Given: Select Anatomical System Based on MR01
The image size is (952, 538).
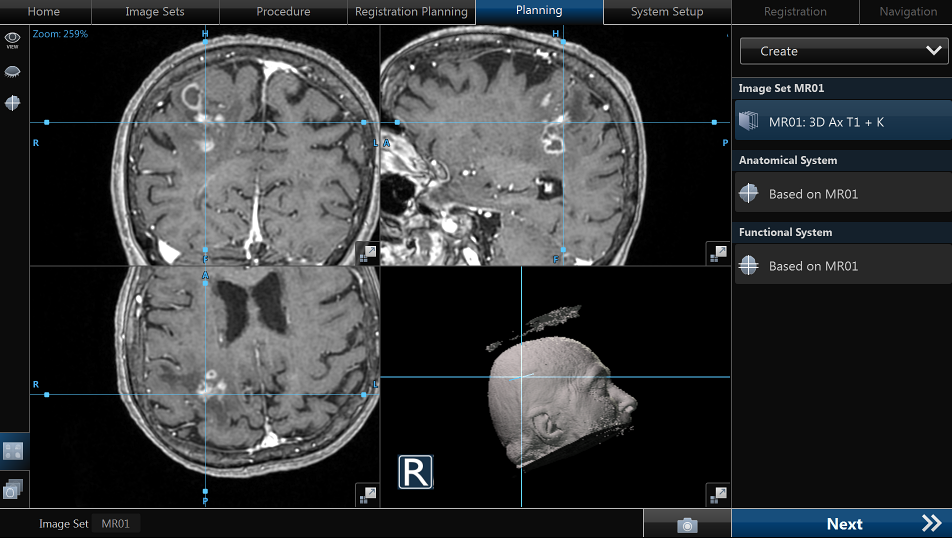Looking at the screenshot, I should (x=842, y=194).
